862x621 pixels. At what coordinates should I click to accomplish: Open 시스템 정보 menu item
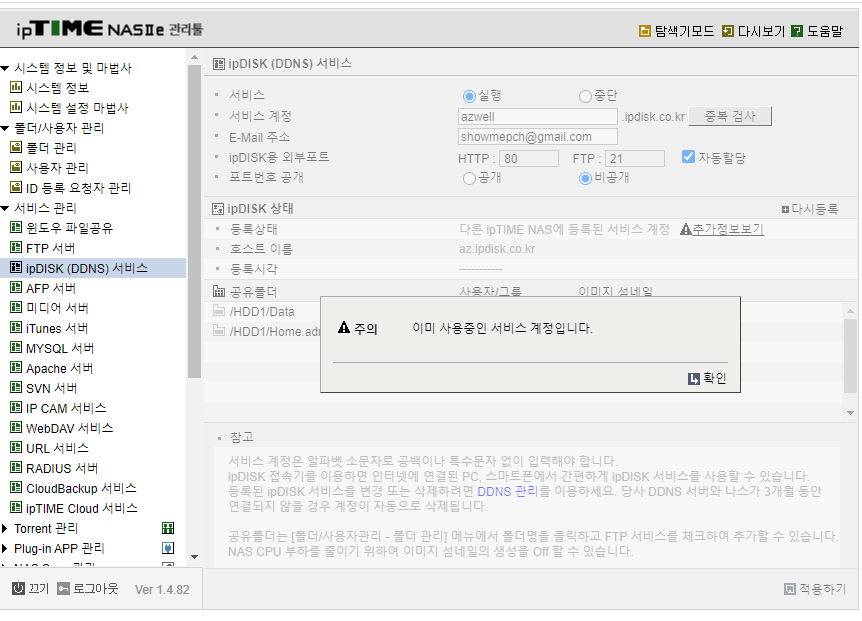[58, 87]
